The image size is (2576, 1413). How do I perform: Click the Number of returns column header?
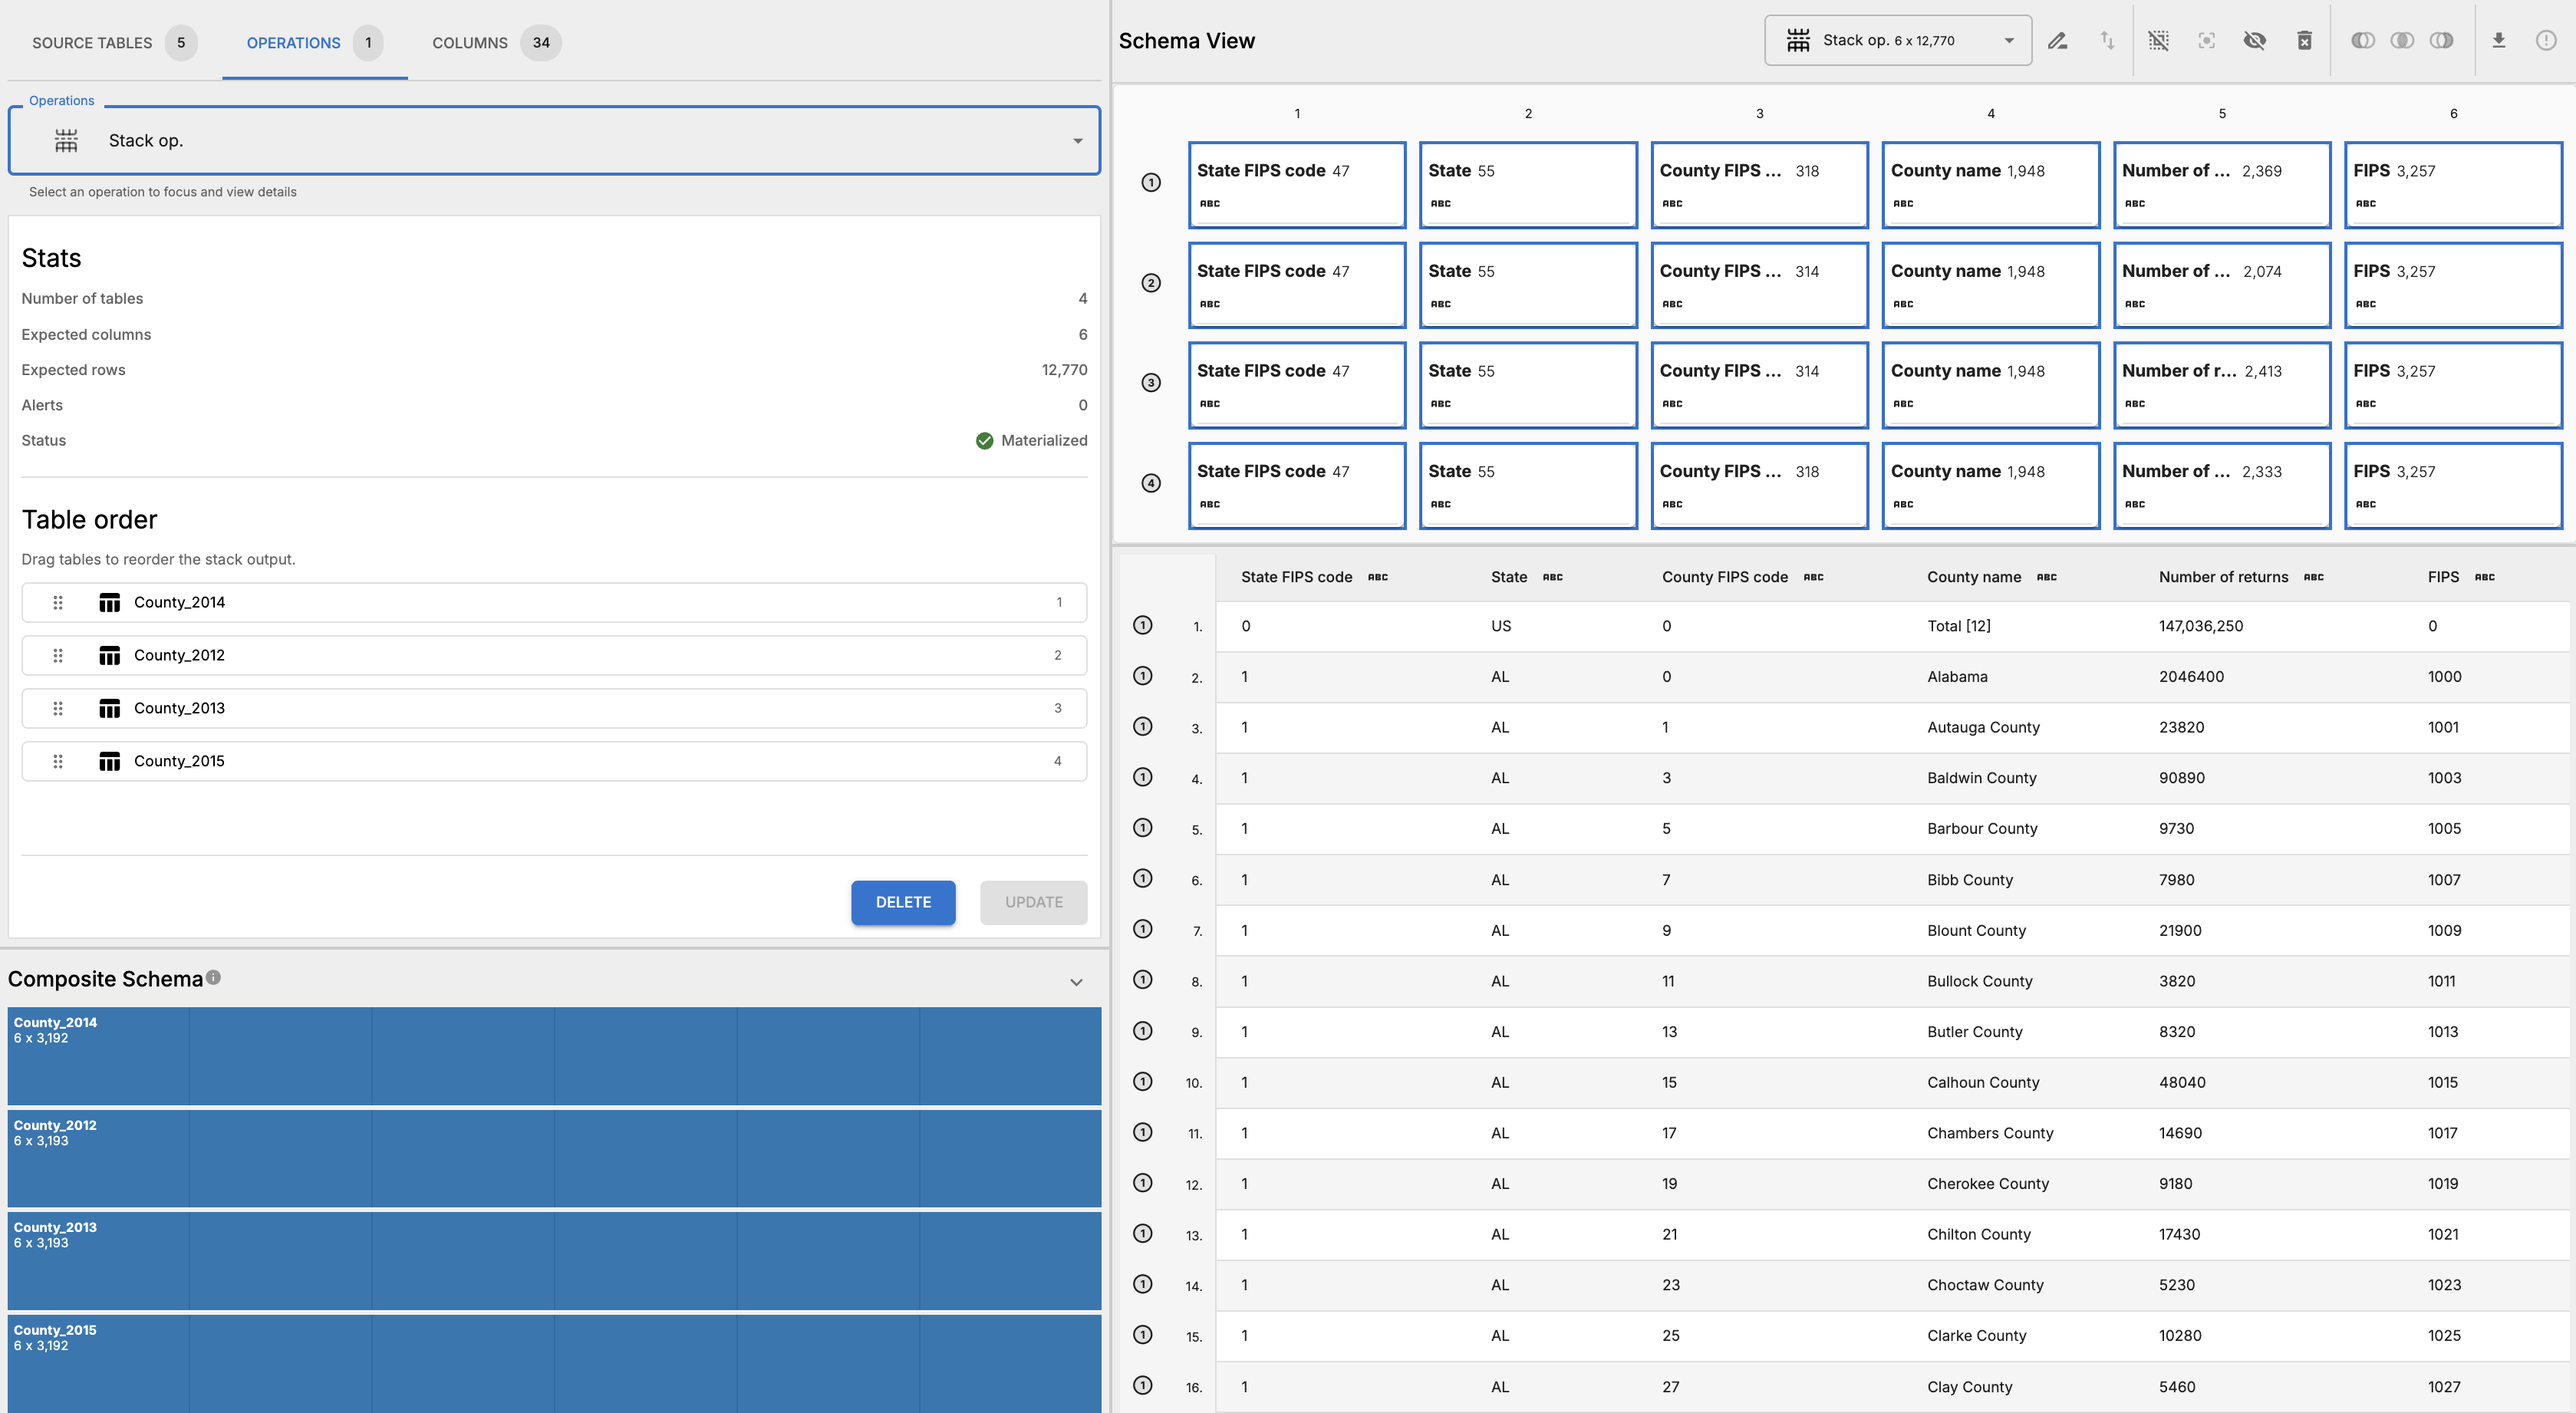(2223, 577)
